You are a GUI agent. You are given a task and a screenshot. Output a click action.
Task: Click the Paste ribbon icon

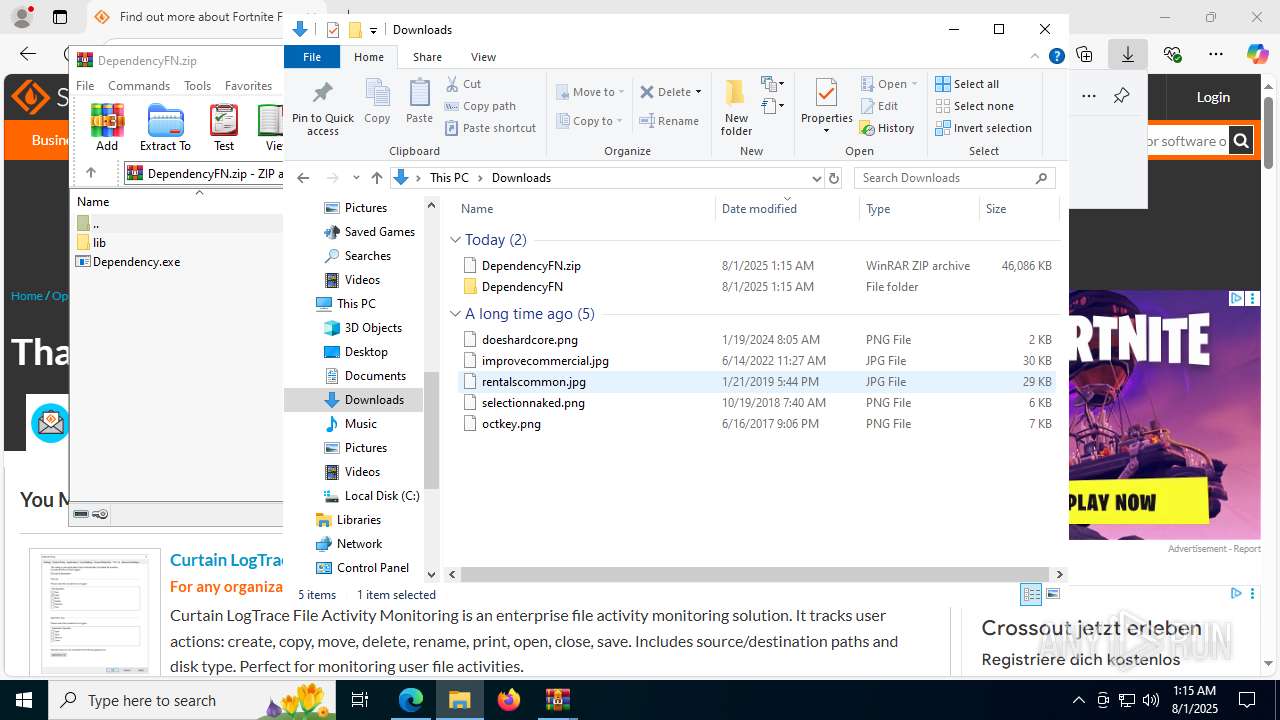pyautogui.click(x=419, y=102)
